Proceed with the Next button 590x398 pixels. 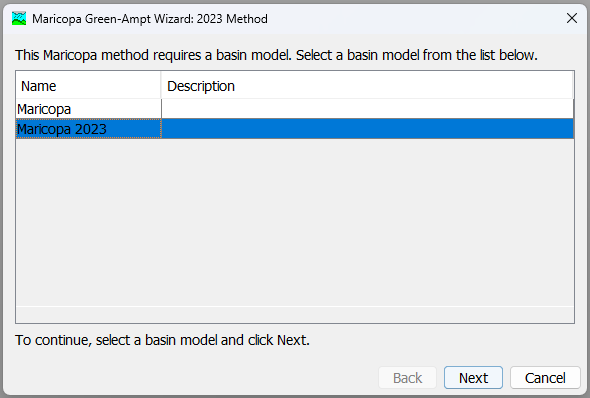click(473, 378)
